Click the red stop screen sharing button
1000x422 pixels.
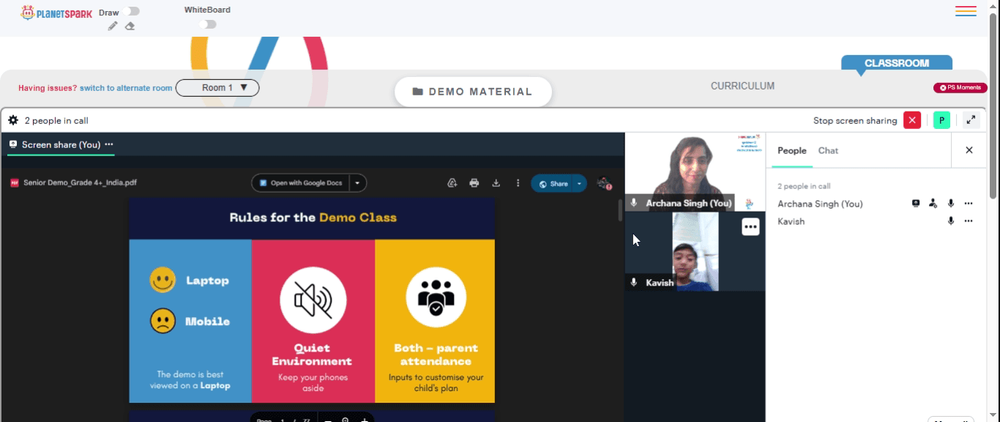click(x=912, y=120)
